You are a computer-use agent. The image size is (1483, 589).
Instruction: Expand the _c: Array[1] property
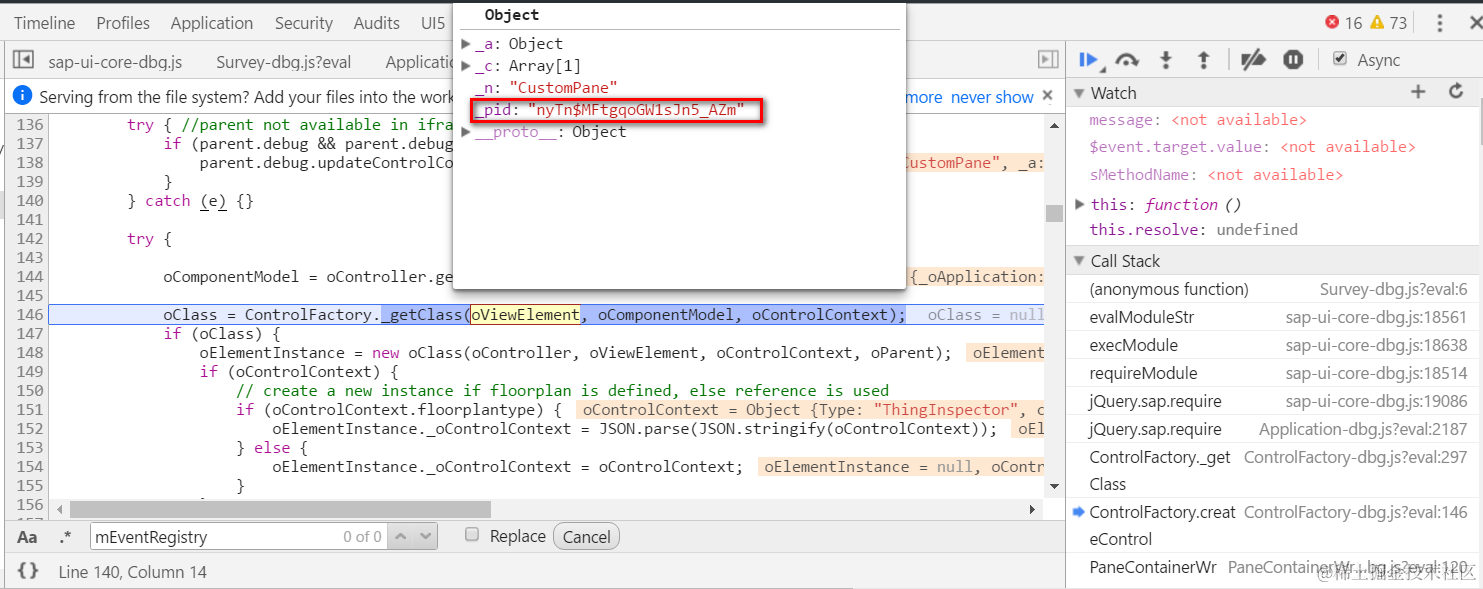[x=466, y=66]
